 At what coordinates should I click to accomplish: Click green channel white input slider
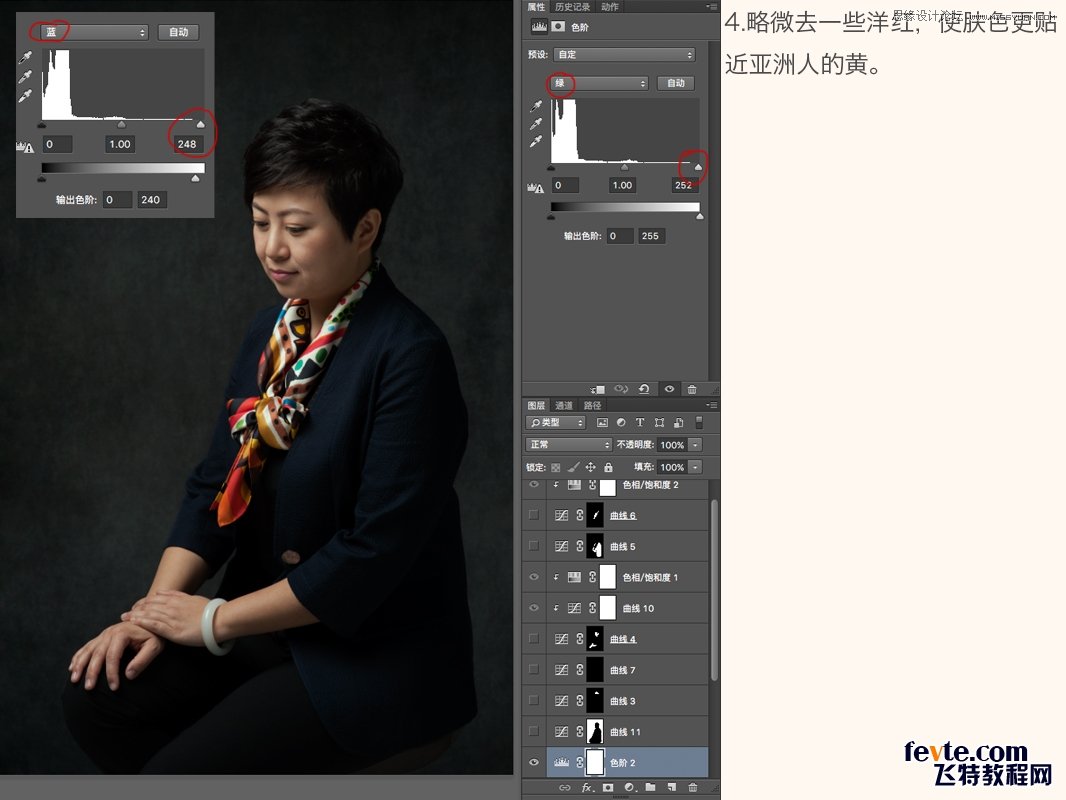tap(698, 167)
